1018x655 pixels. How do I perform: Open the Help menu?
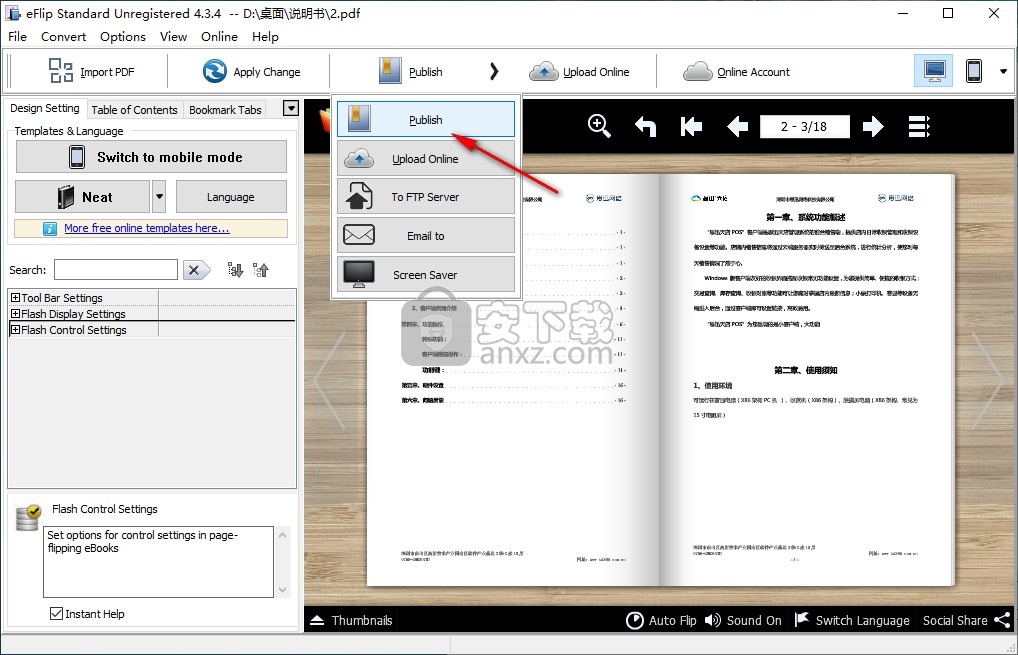tap(265, 37)
